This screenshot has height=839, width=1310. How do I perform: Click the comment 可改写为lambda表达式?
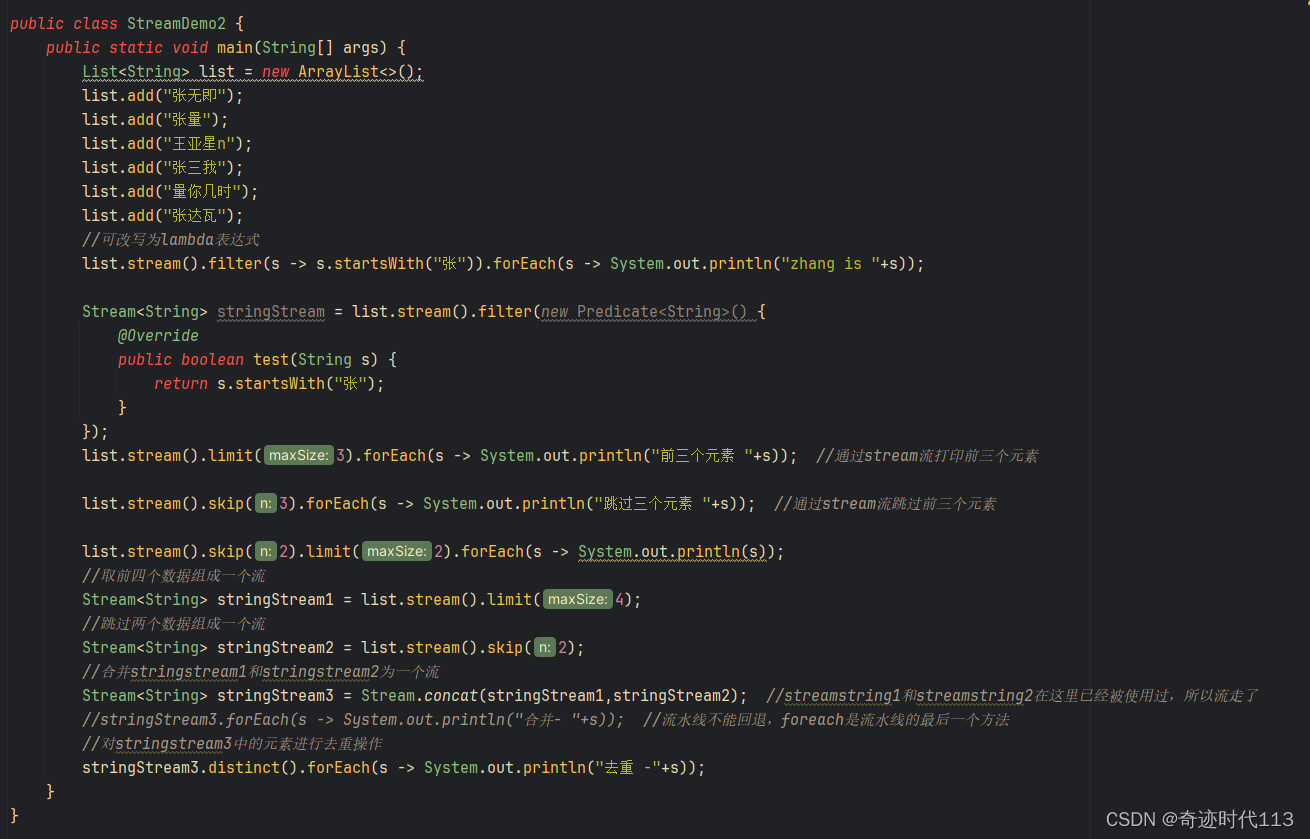(170, 239)
